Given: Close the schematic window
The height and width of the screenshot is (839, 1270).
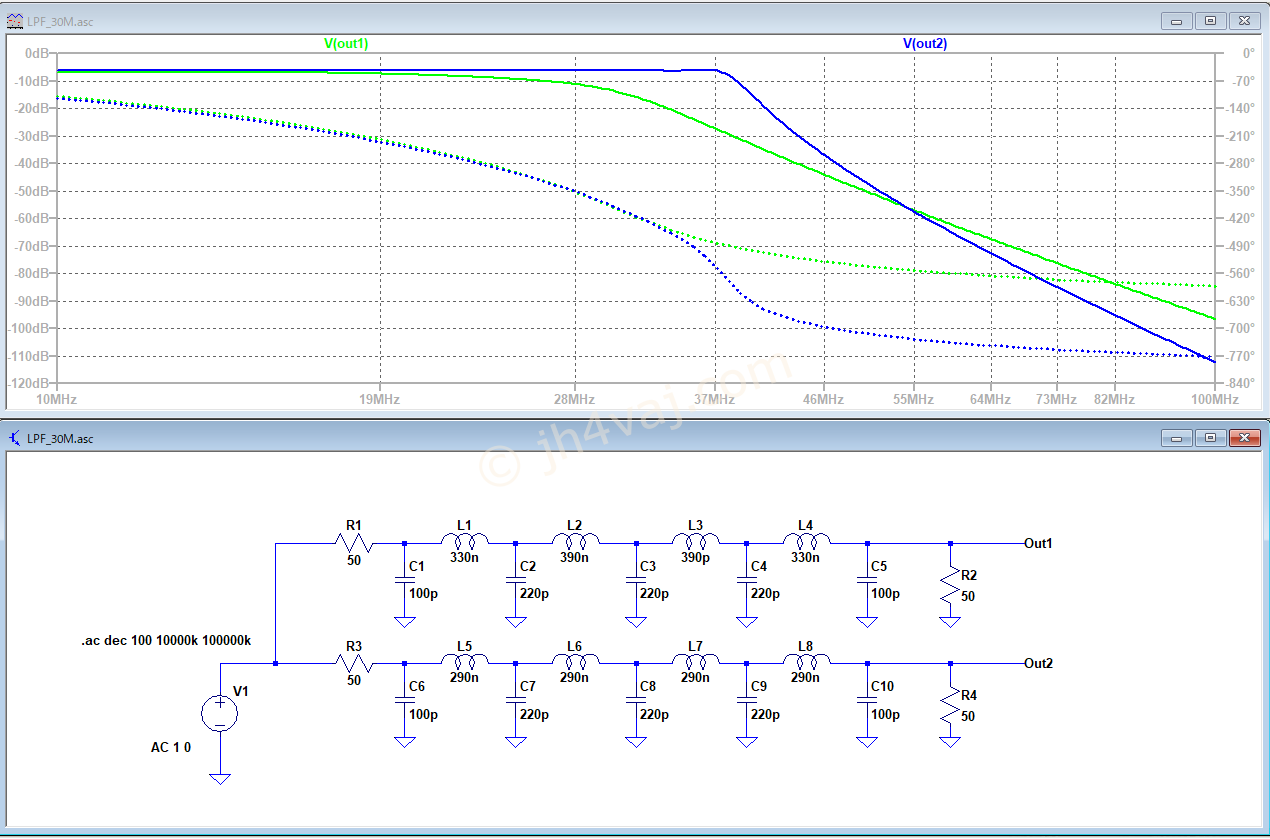Looking at the screenshot, I should [1244, 438].
